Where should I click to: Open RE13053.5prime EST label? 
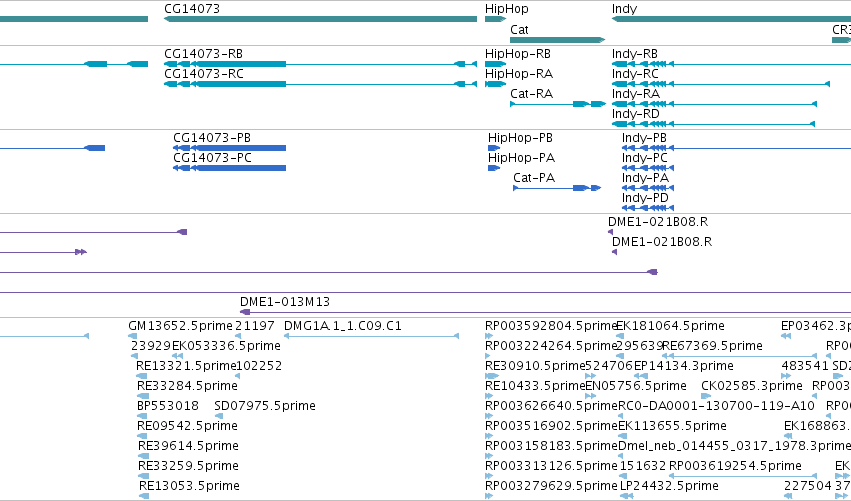tap(189, 486)
